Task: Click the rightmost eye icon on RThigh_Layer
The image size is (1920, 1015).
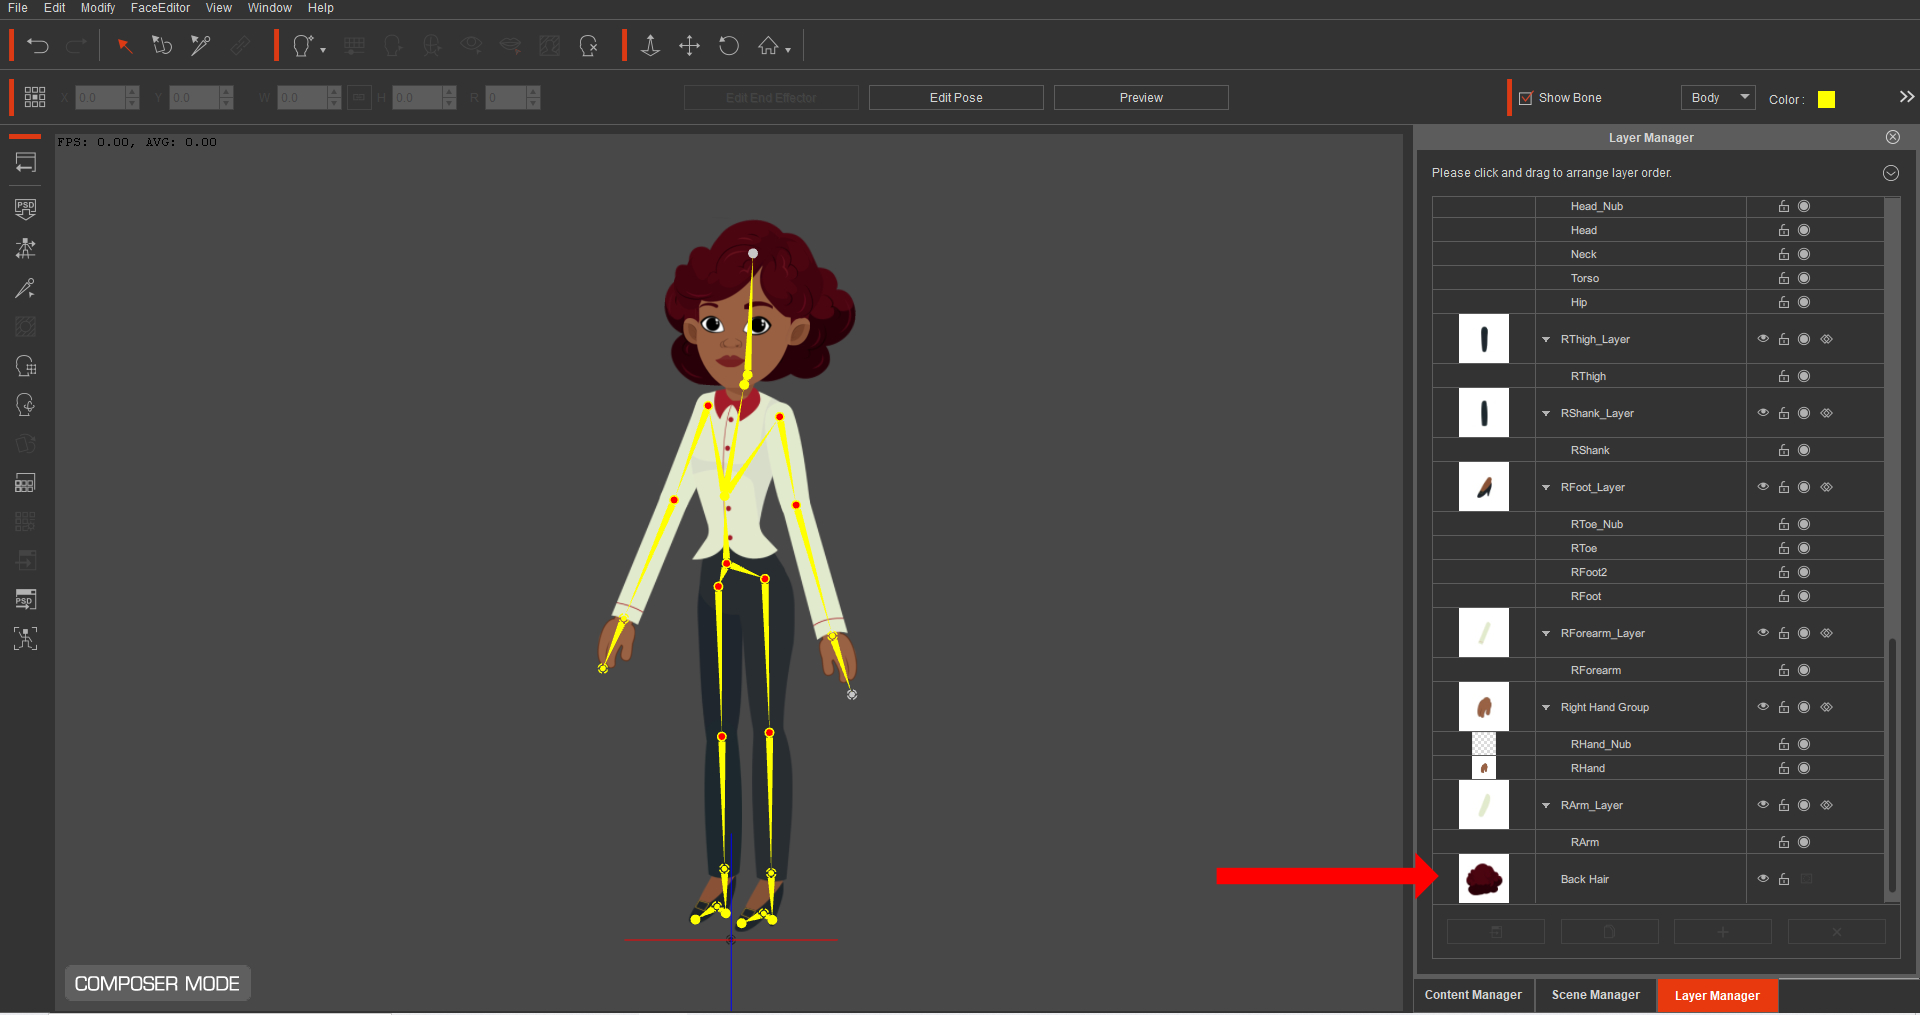Action: coord(1826,339)
